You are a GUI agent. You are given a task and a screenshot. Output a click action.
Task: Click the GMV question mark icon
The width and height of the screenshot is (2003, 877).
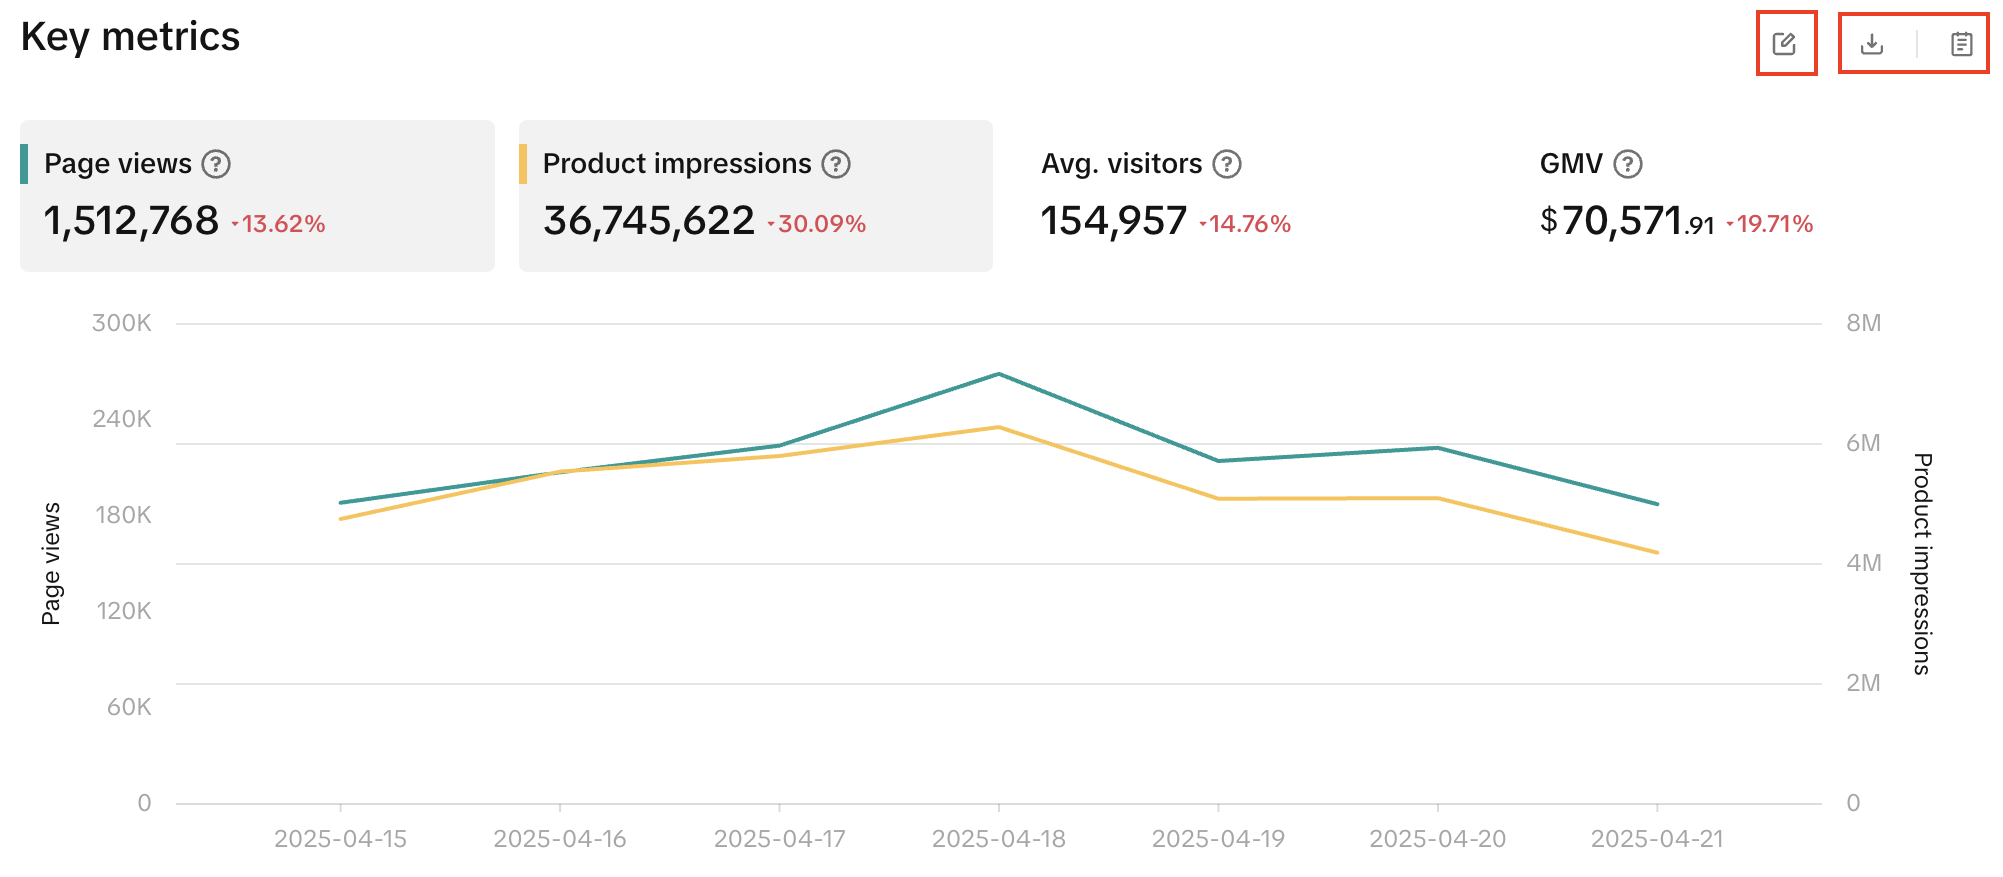coord(1628,164)
